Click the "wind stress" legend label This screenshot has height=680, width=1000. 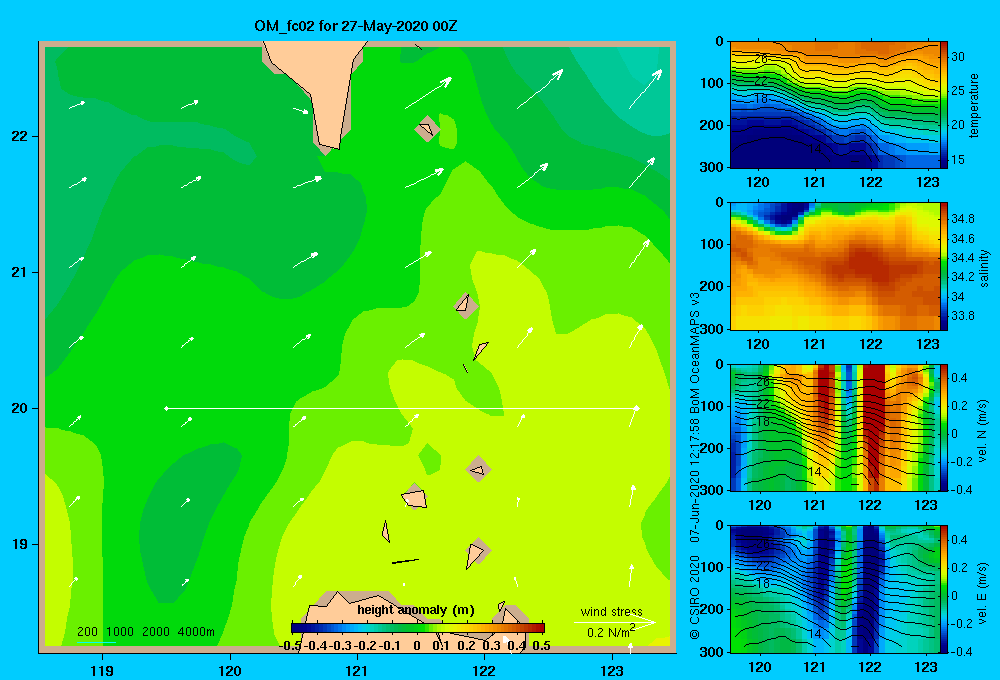pyautogui.click(x=612, y=611)
